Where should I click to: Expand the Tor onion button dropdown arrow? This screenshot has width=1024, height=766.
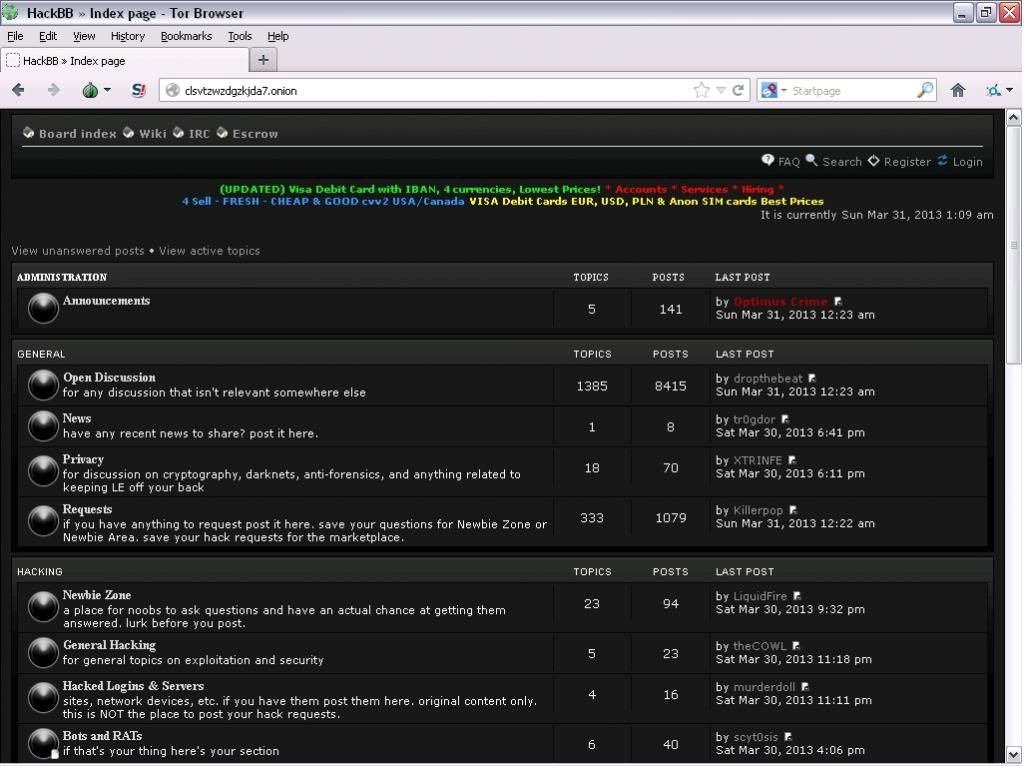(107, 90)
